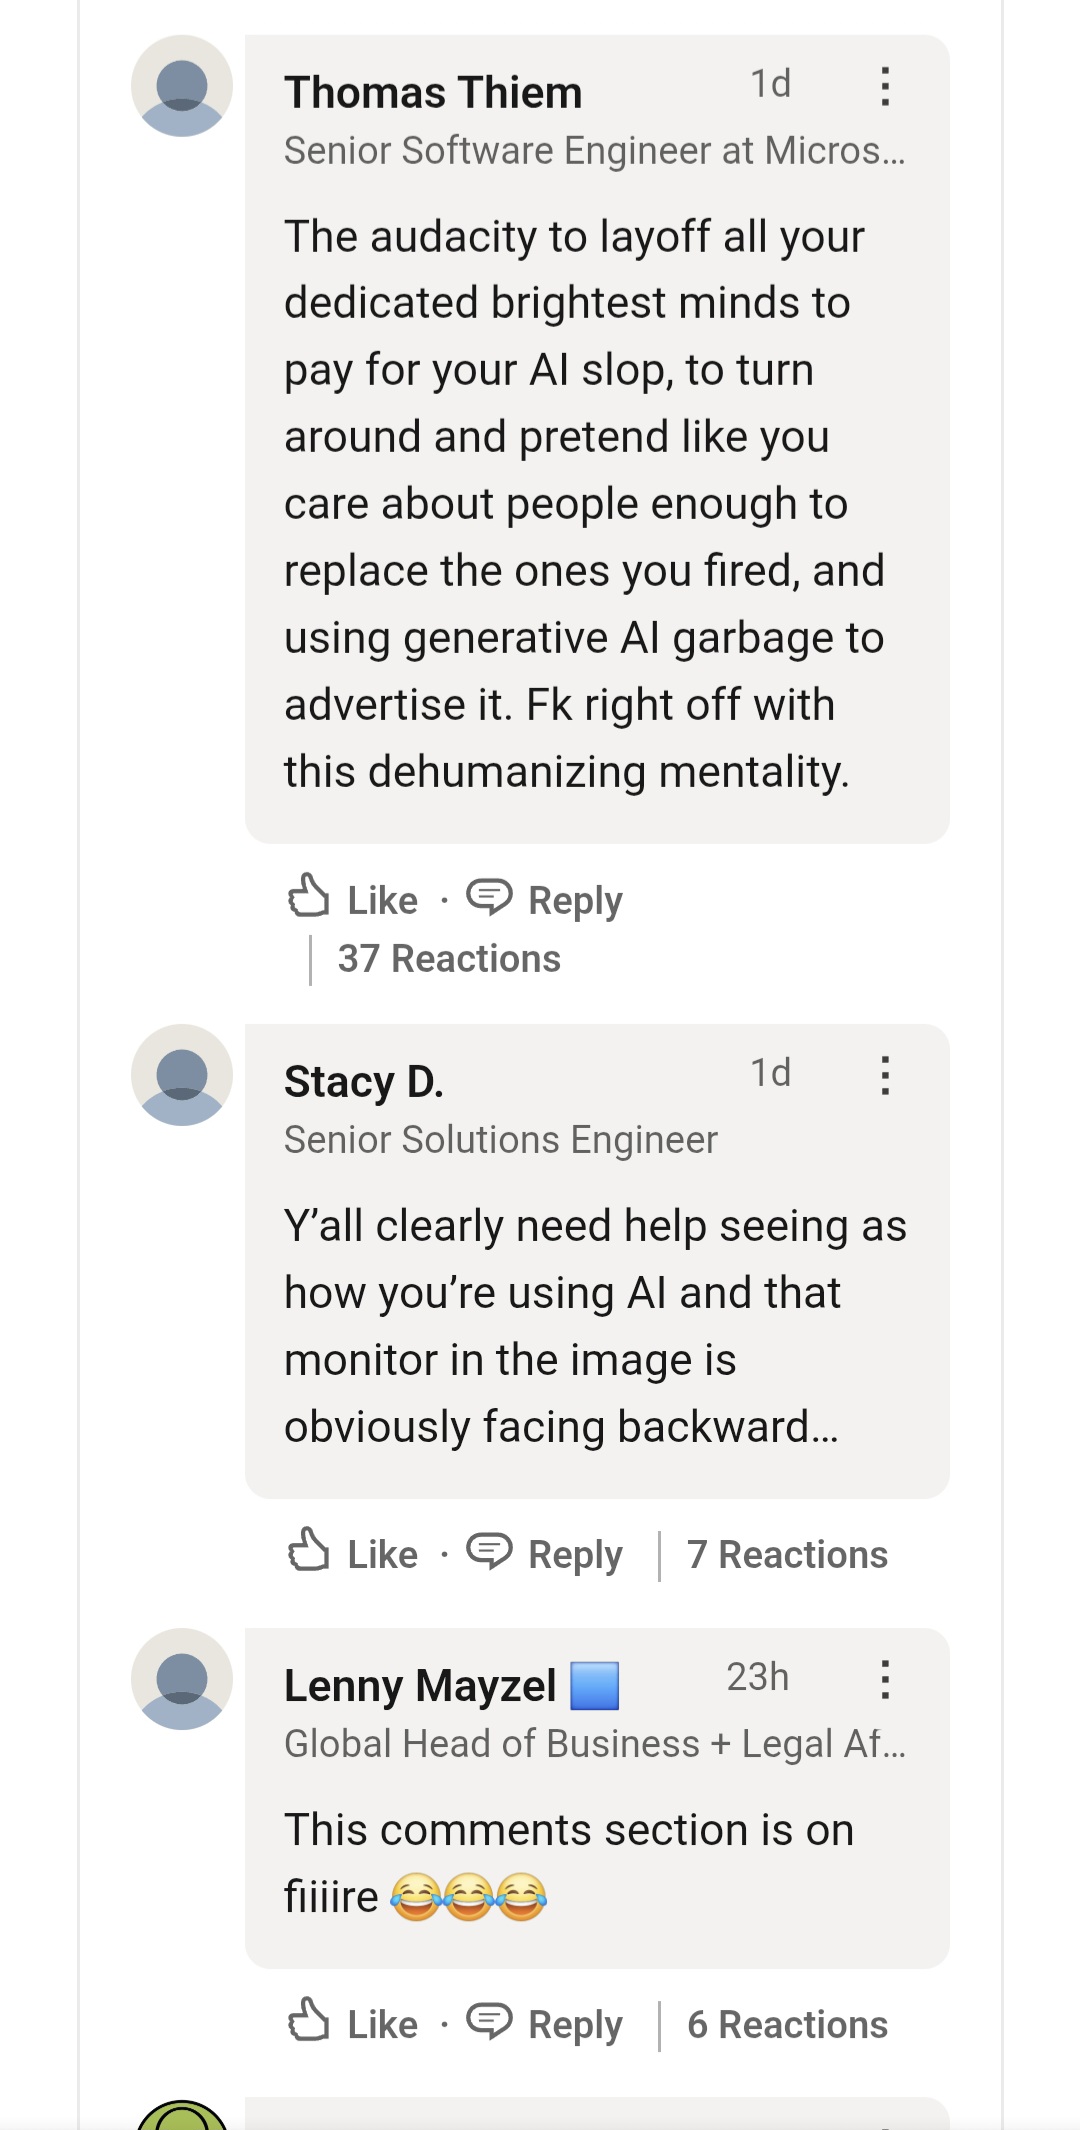Image resolution: width=1080 pixels, height=2130 pixels.
Task: Open Thomas Thiem's profile avatar
Action: (x=182, y=86)
